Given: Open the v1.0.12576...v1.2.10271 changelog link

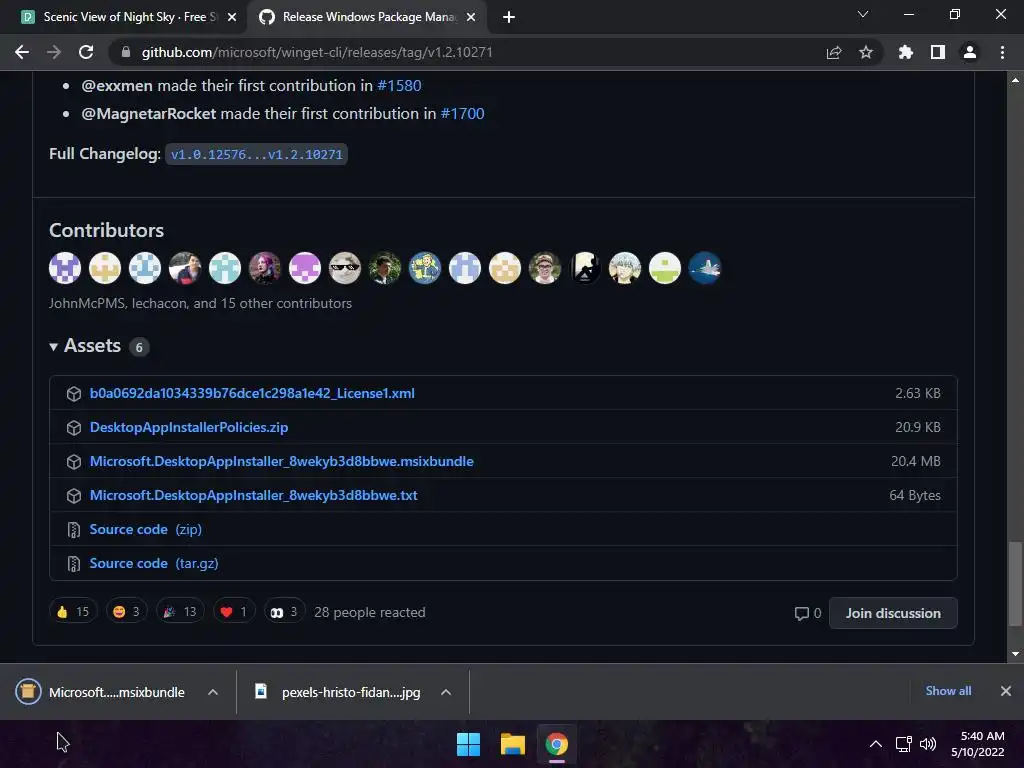Looking at the screenshot, I should coord(257,155).
